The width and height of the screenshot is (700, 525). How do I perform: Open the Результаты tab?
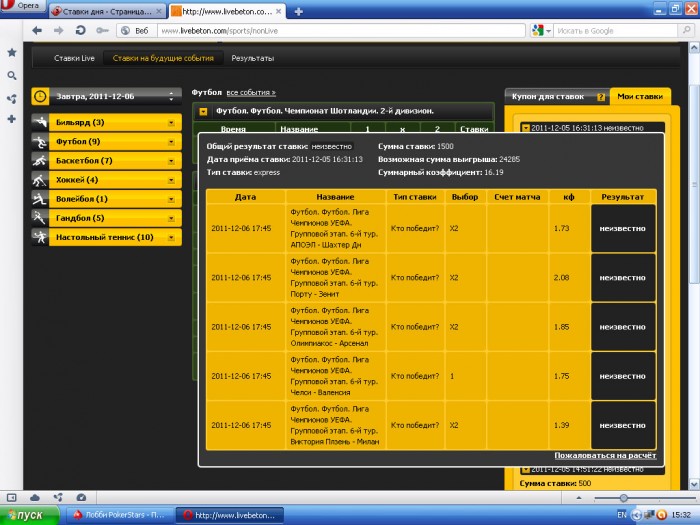253,58
